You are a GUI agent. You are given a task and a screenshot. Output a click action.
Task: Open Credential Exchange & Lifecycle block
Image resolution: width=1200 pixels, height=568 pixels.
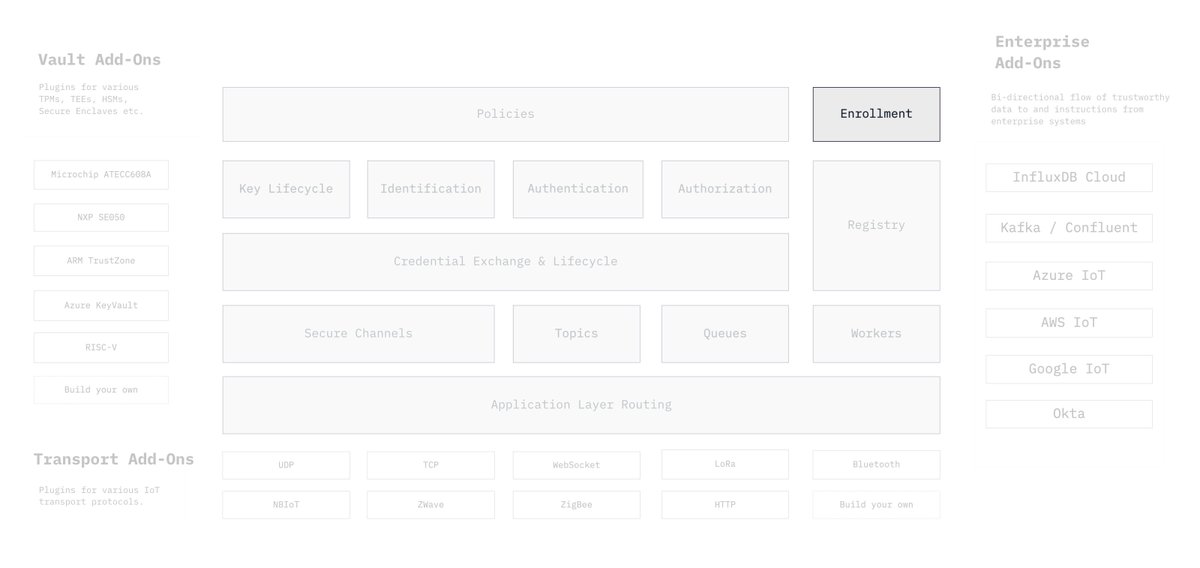pos(505,262)
